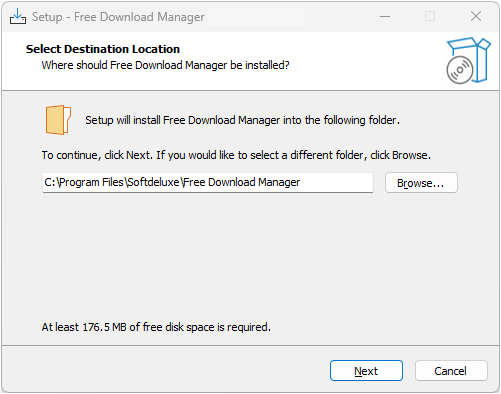This screenshot has height=394, width=501.
Task: Click the disabled maximize window button
Action: [x=430, y=16]
